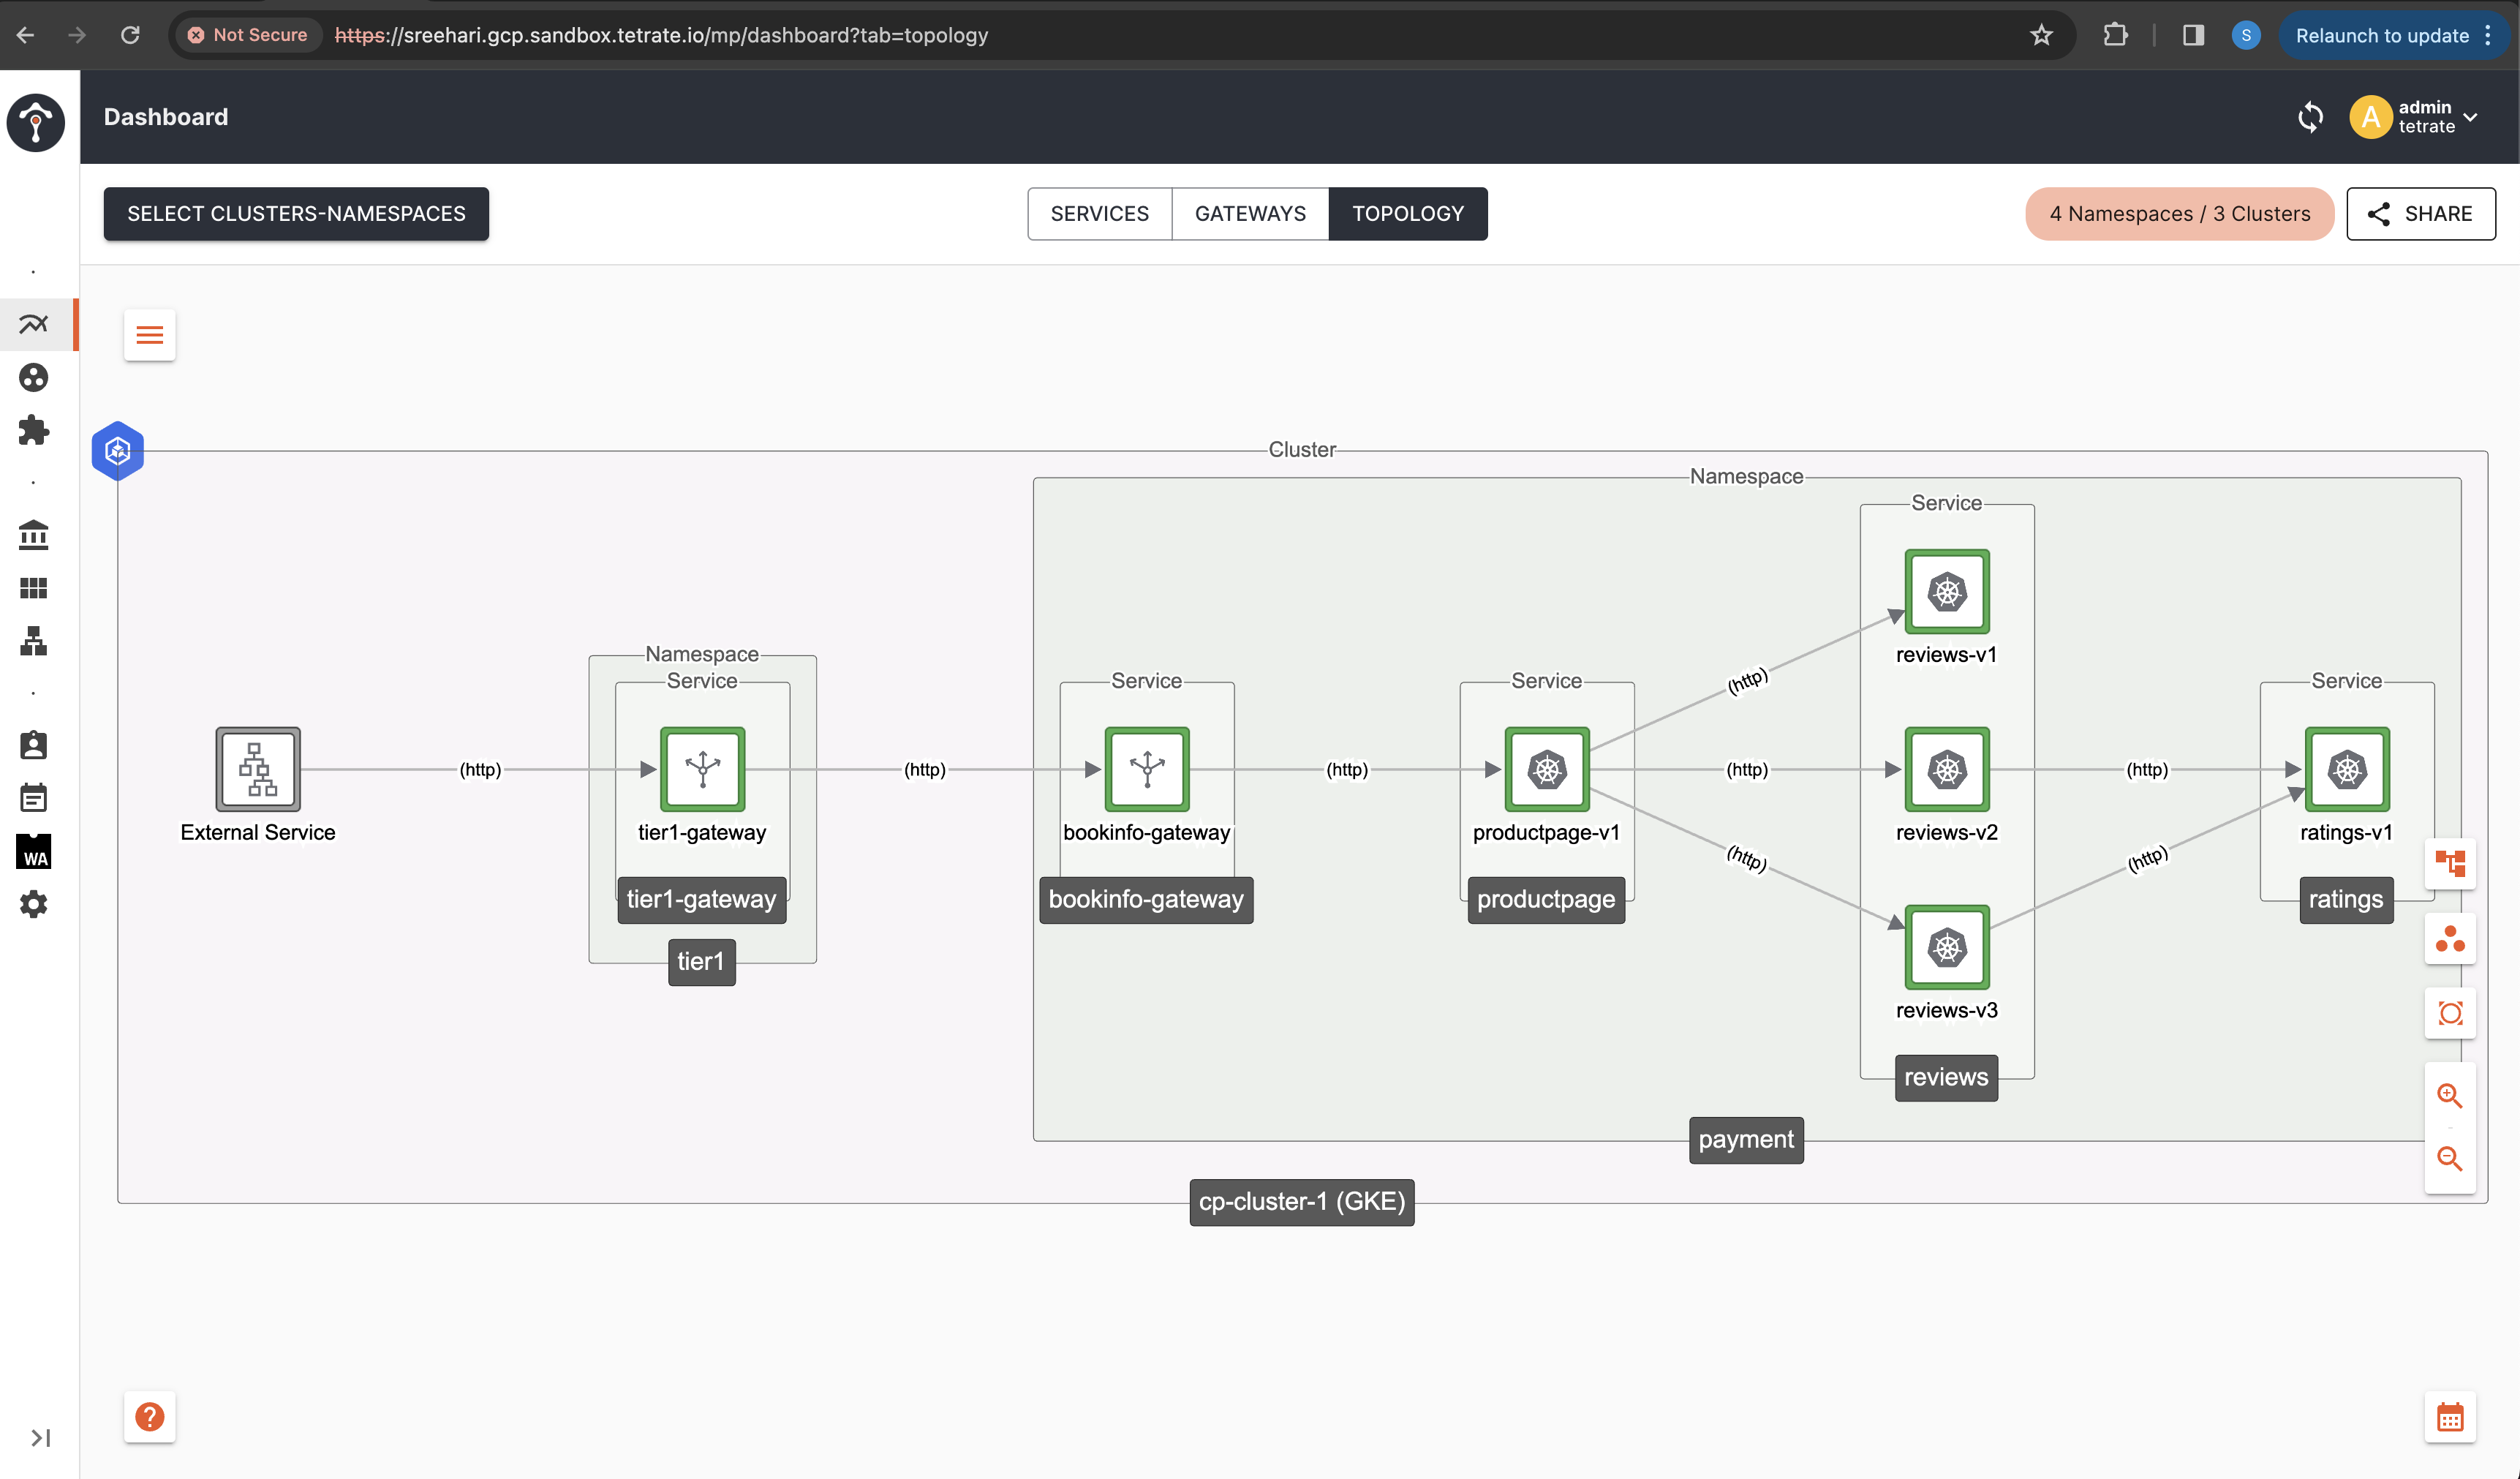Expand the hamburger menu icon

click(x=150, y=334)
